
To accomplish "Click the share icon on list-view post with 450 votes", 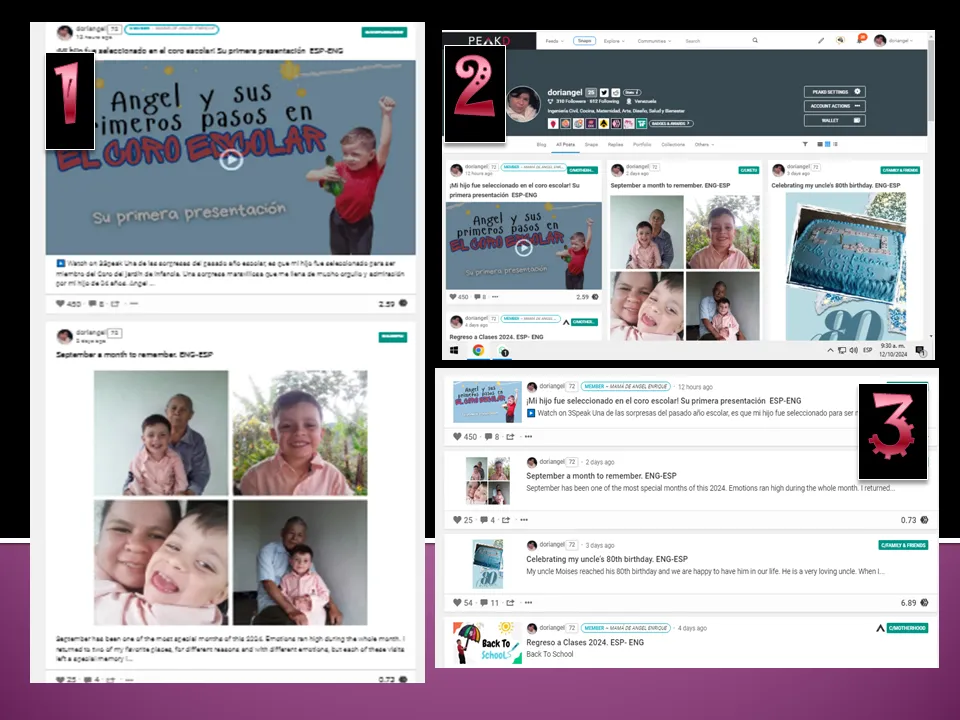I will [511, 437].
